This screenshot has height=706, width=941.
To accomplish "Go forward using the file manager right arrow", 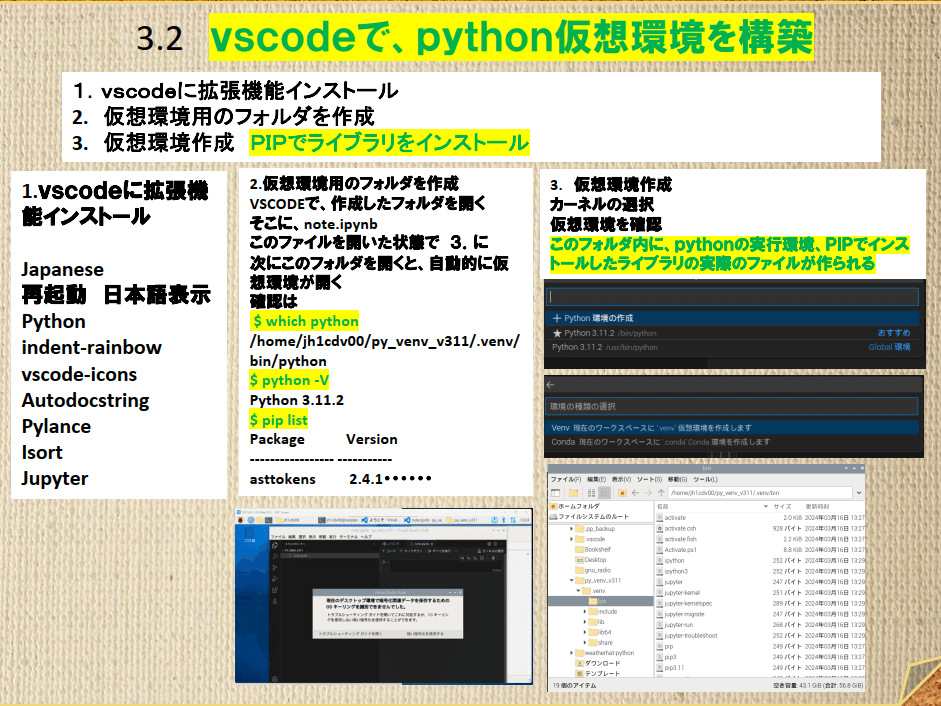I will point(648,493).
